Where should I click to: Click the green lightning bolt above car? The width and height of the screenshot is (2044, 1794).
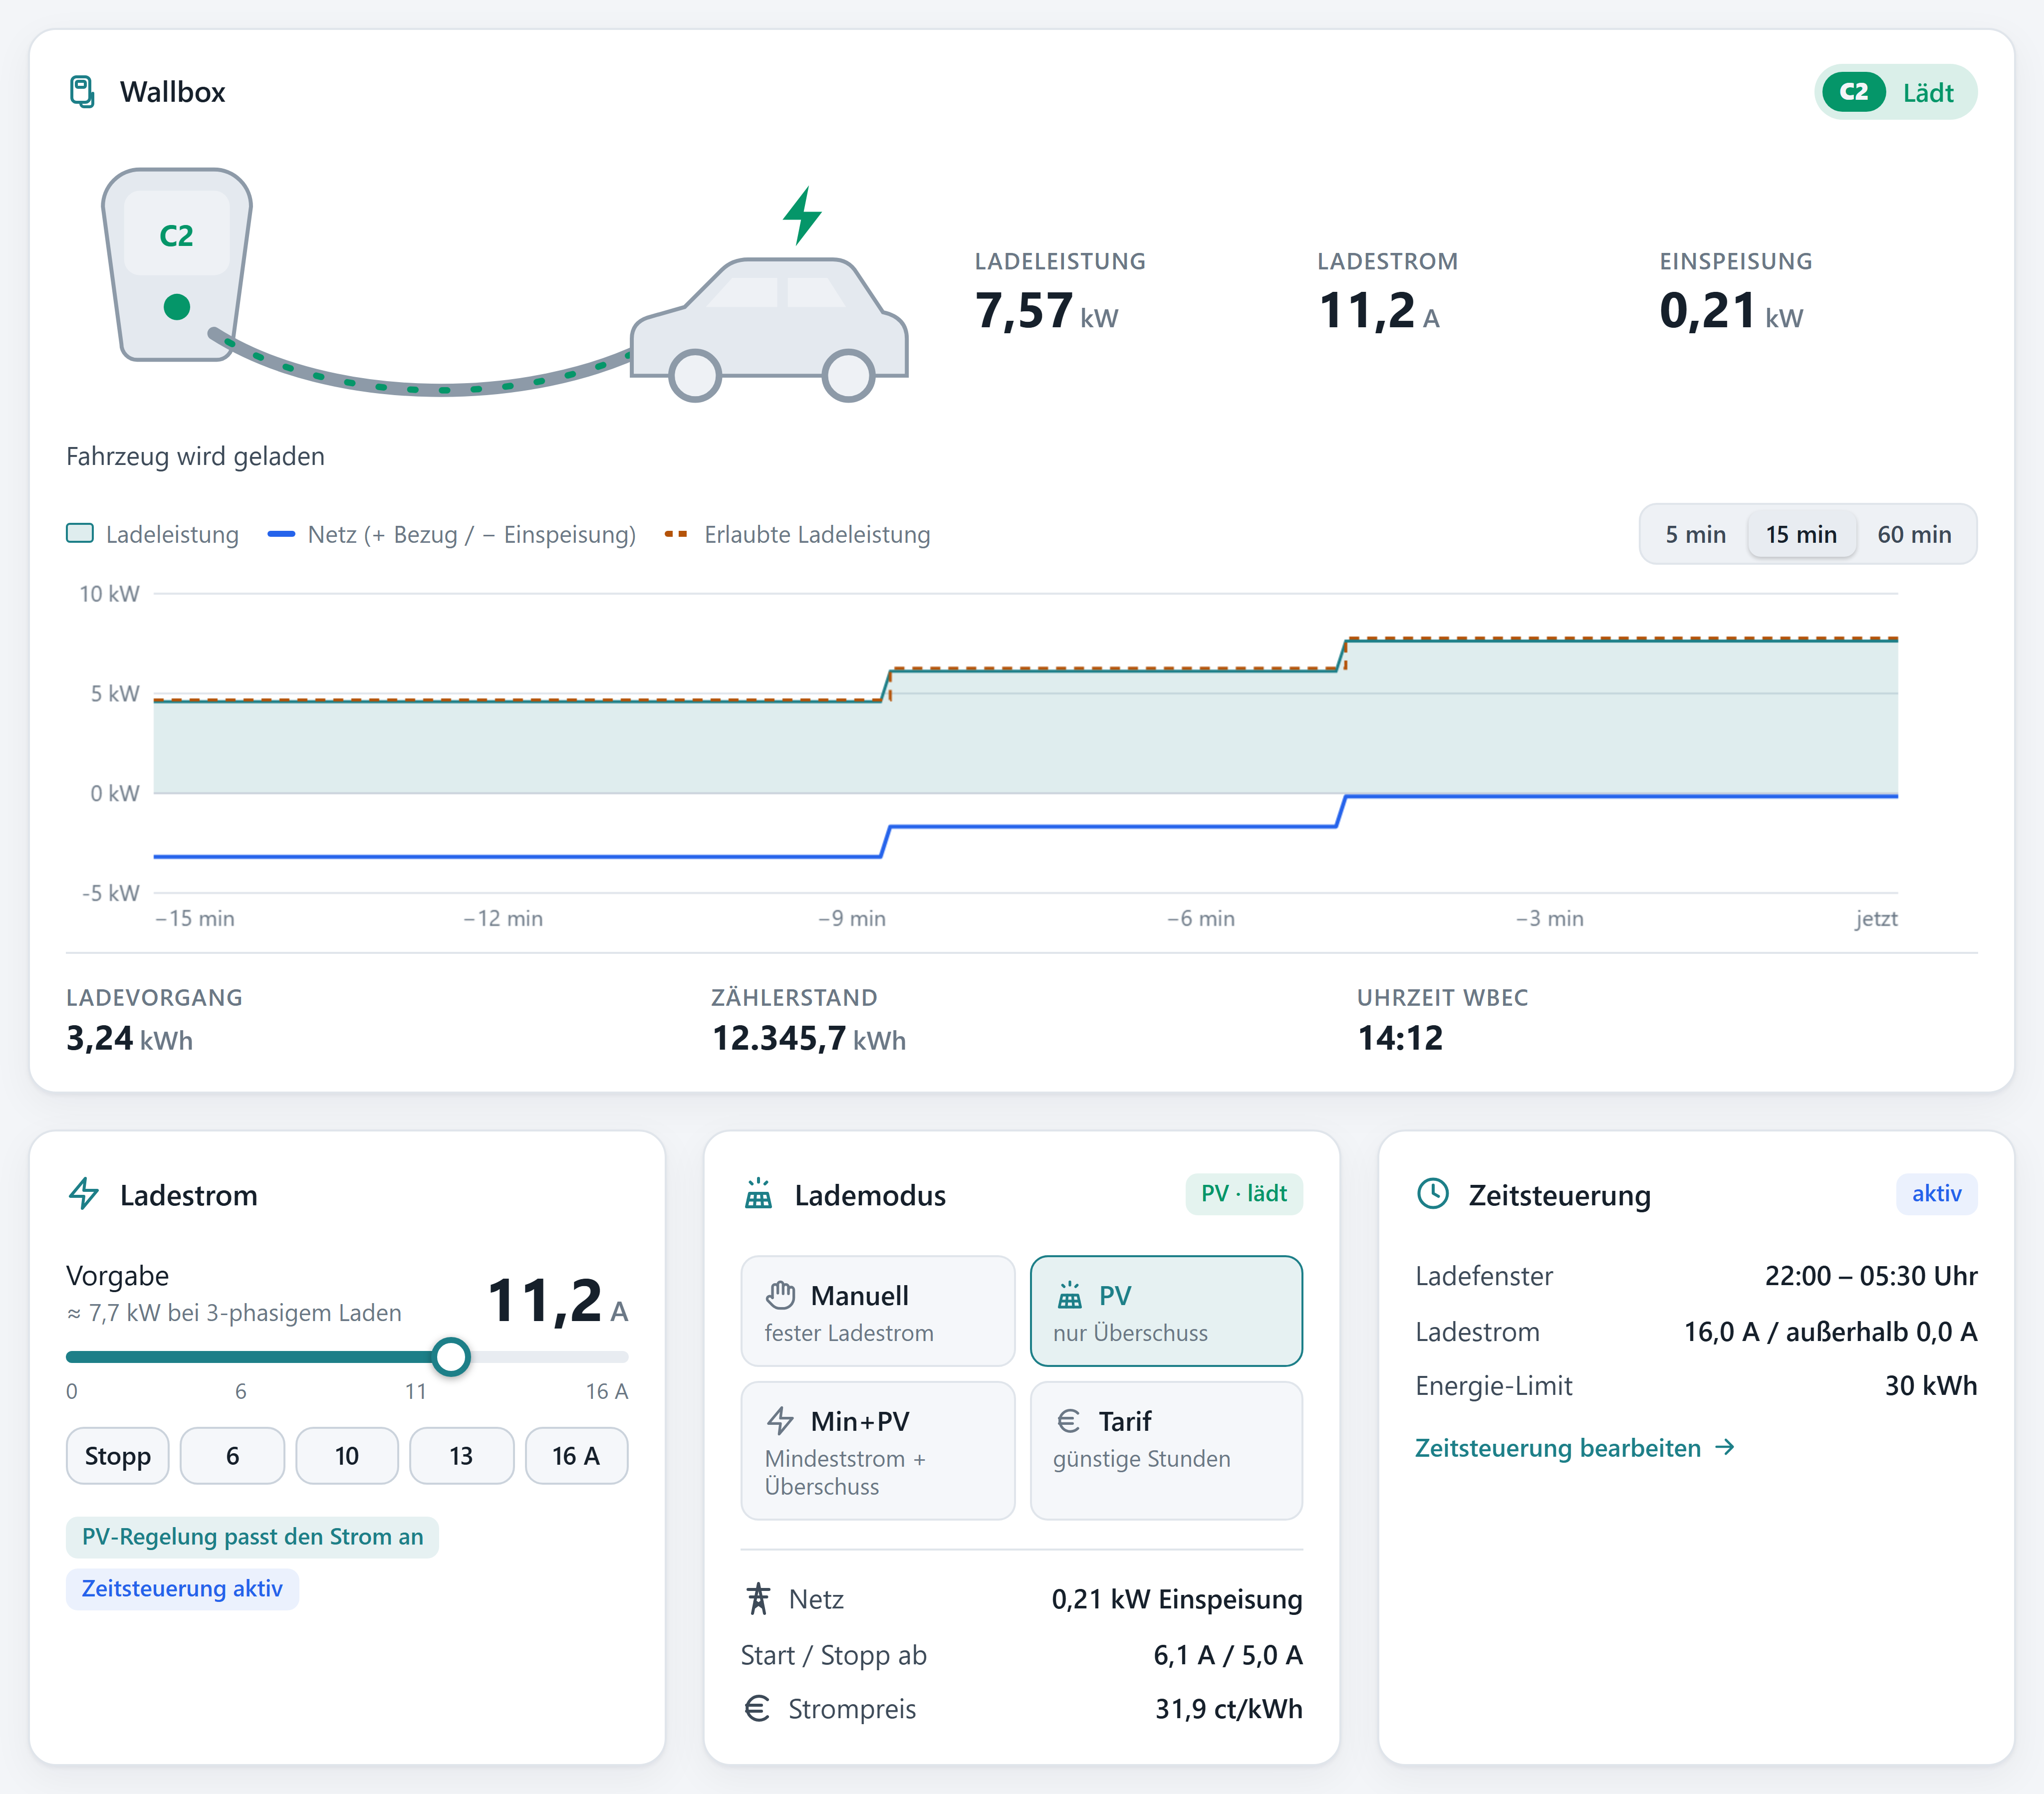802,215
